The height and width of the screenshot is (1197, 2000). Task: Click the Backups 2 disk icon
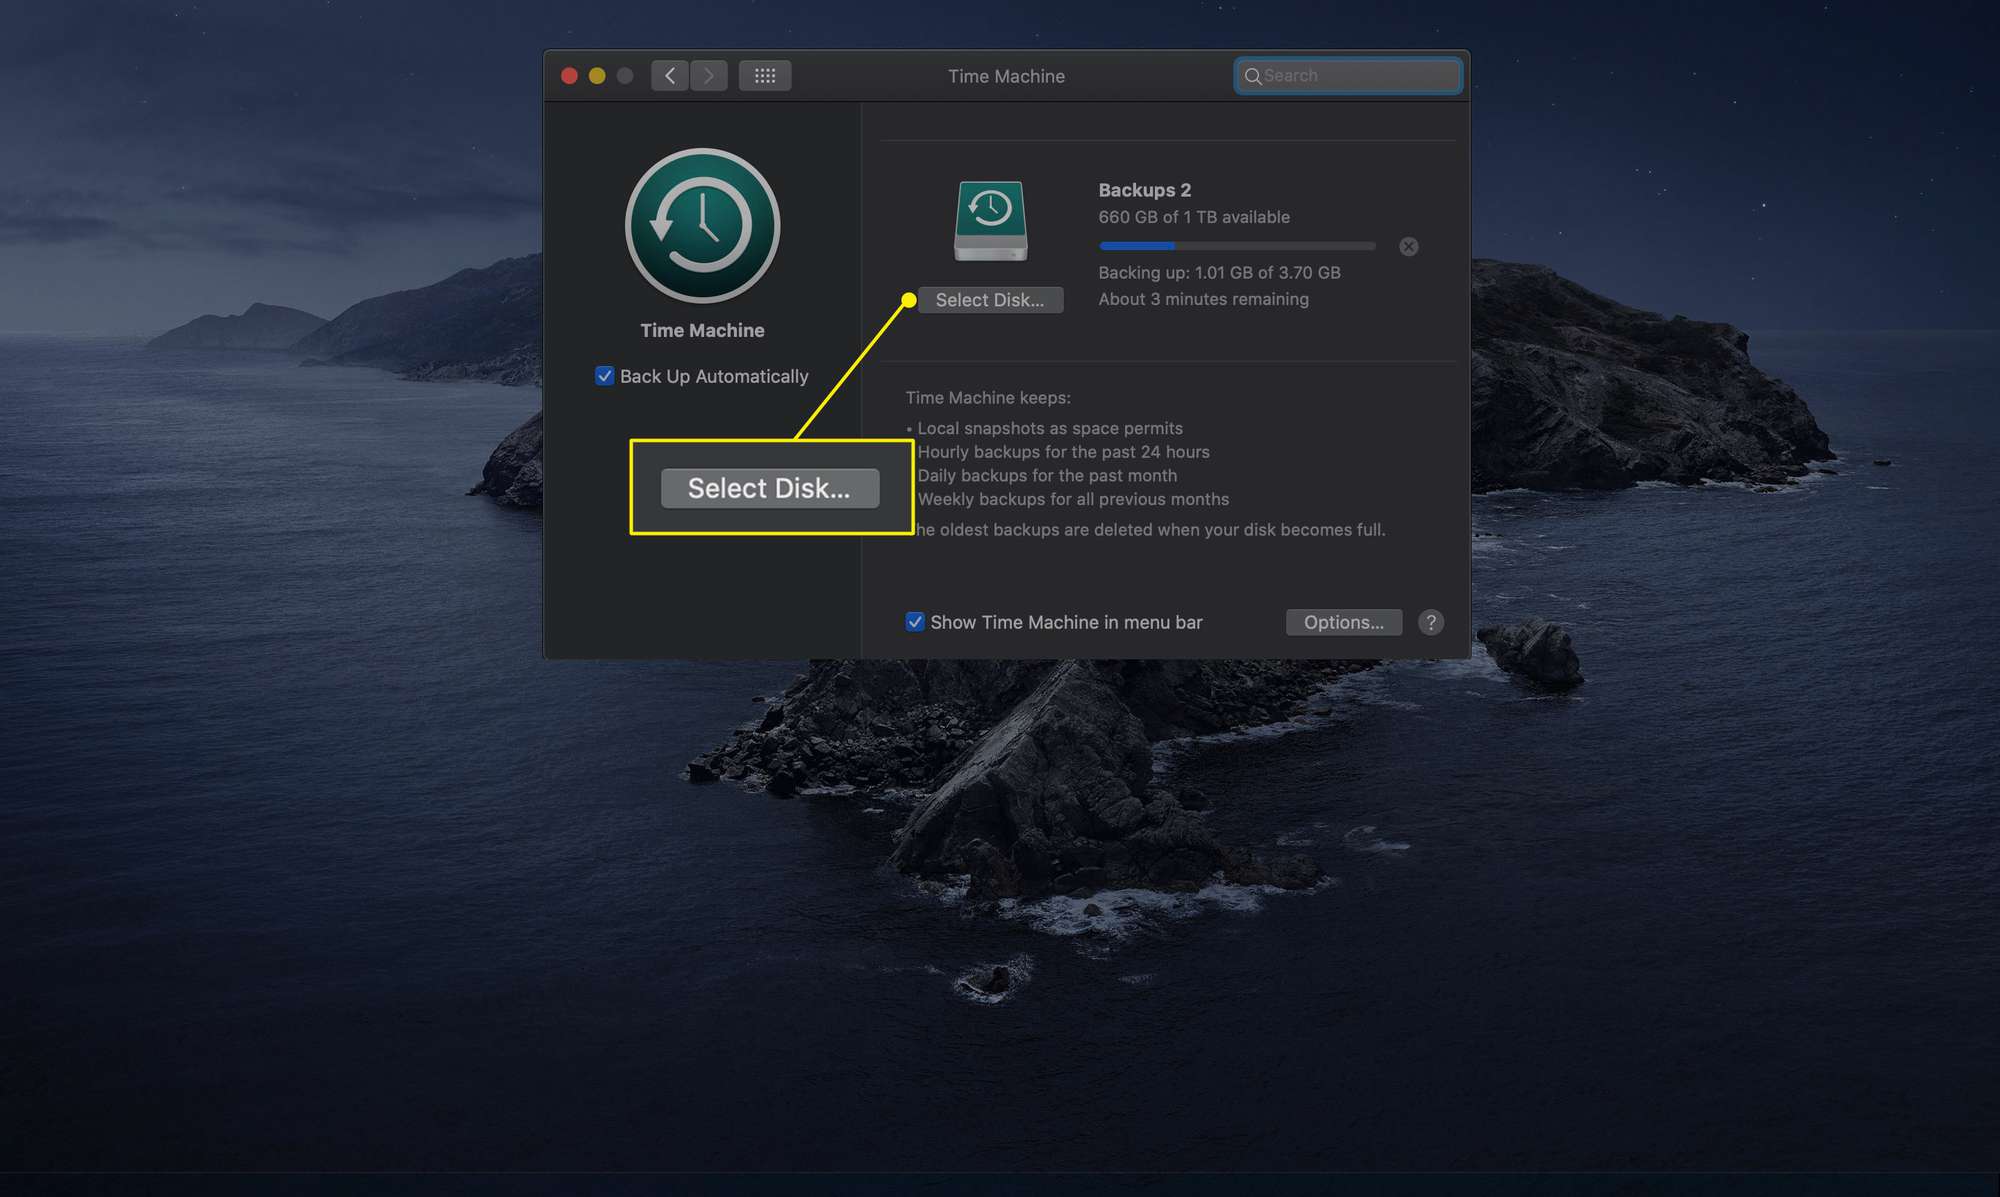(x=990, y=221)
